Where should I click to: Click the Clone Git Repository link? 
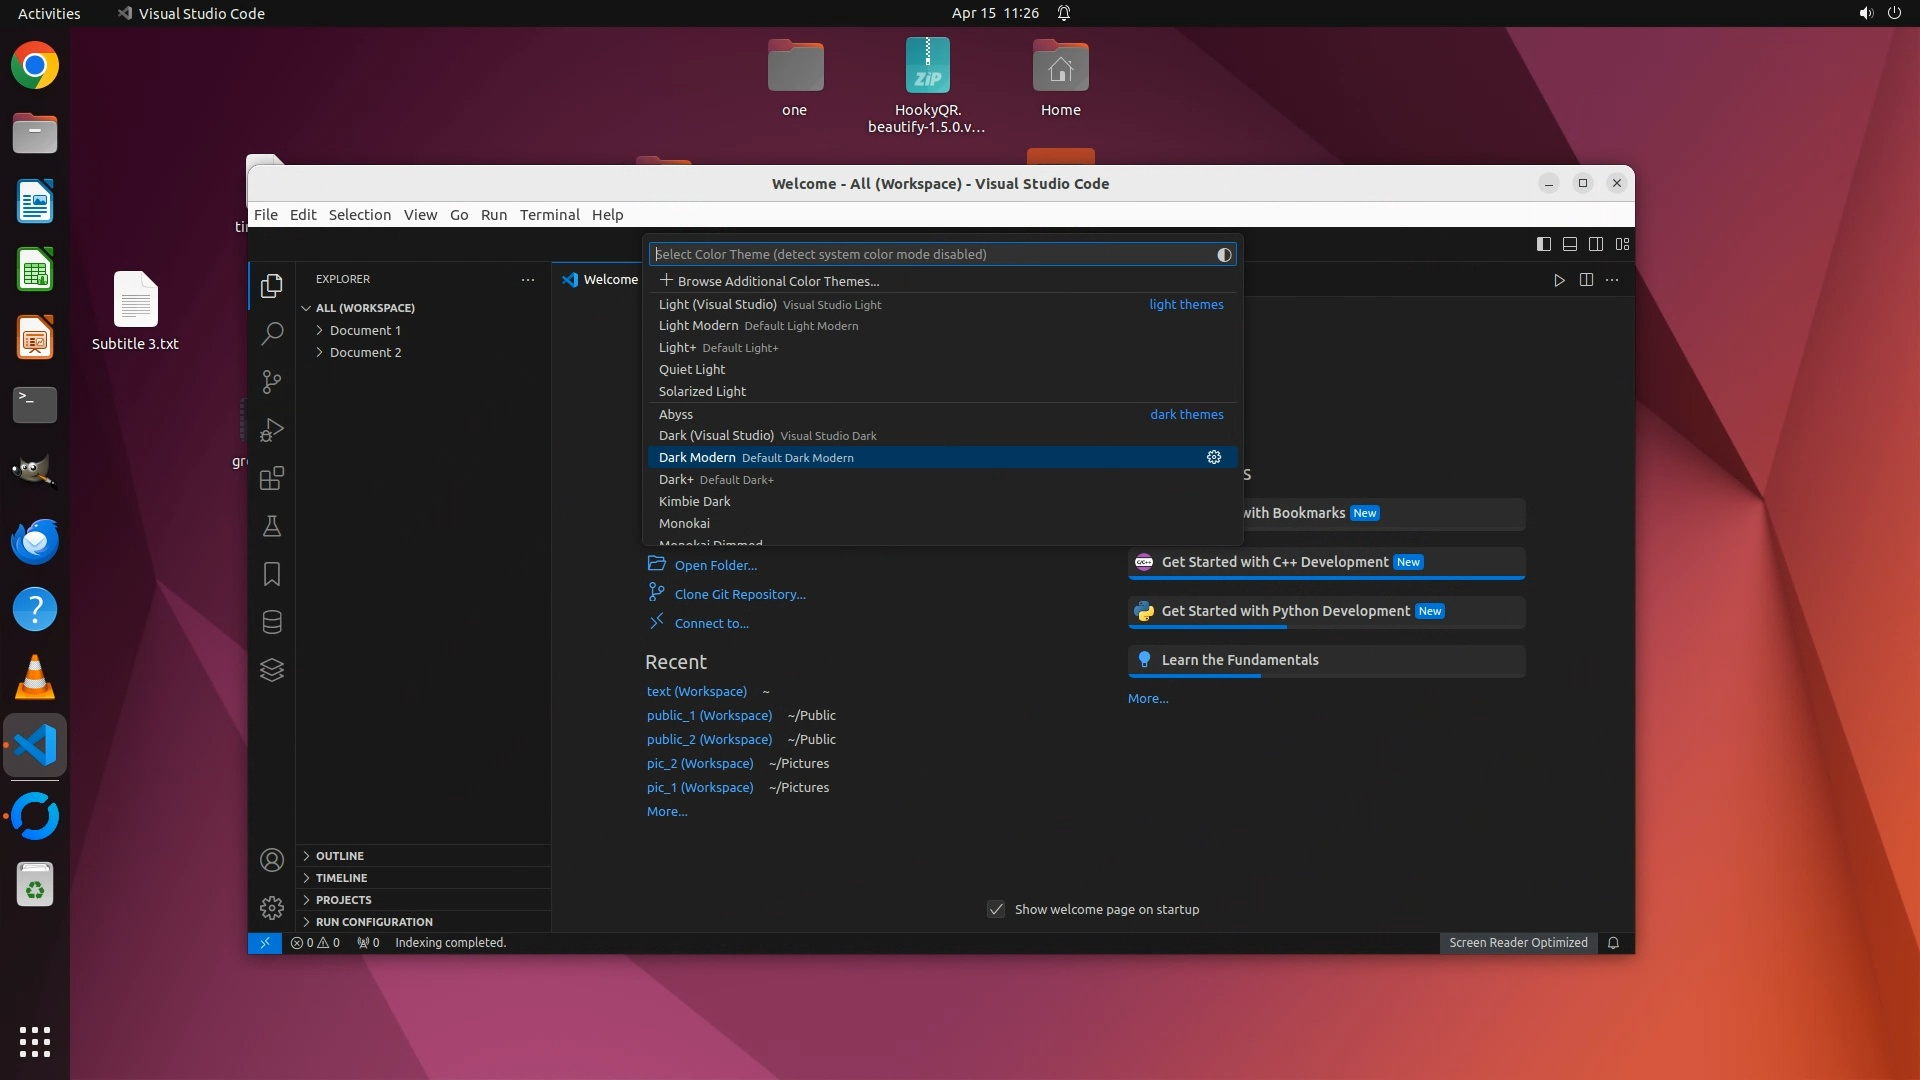(739, 594)
